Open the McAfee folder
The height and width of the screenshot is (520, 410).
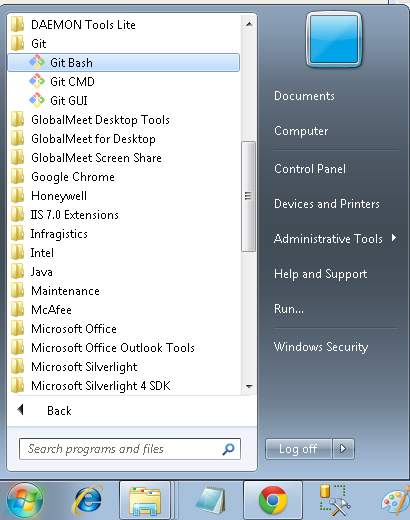click(123, 309)
